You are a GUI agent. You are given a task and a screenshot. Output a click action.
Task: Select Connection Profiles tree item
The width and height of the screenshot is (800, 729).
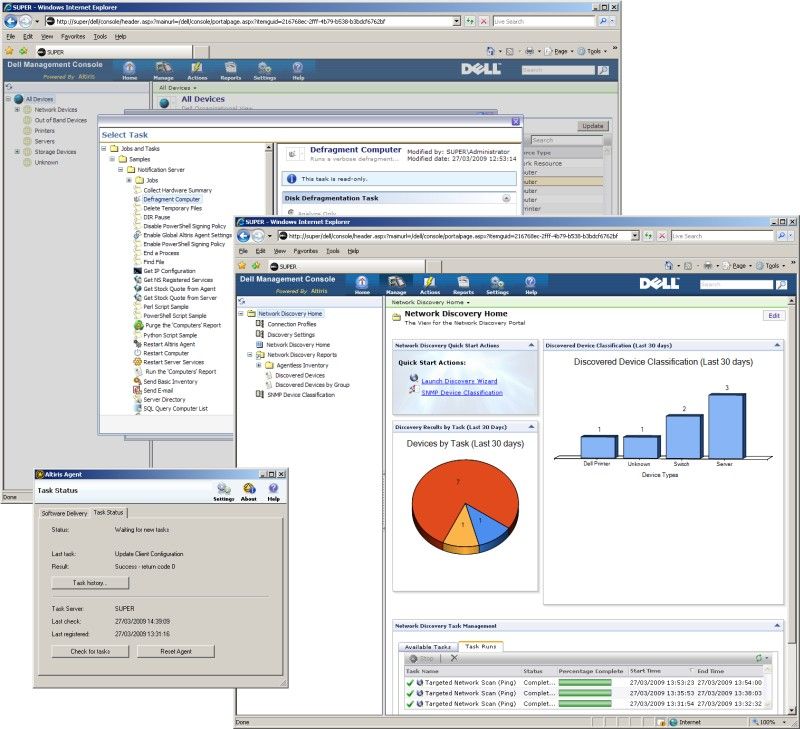291,324
